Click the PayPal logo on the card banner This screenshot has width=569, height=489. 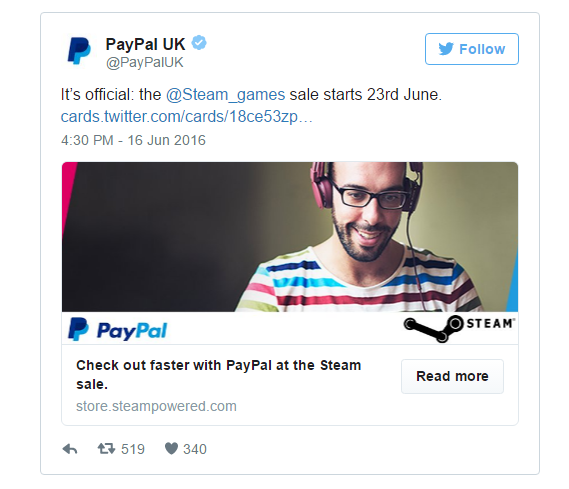point(118,329)
